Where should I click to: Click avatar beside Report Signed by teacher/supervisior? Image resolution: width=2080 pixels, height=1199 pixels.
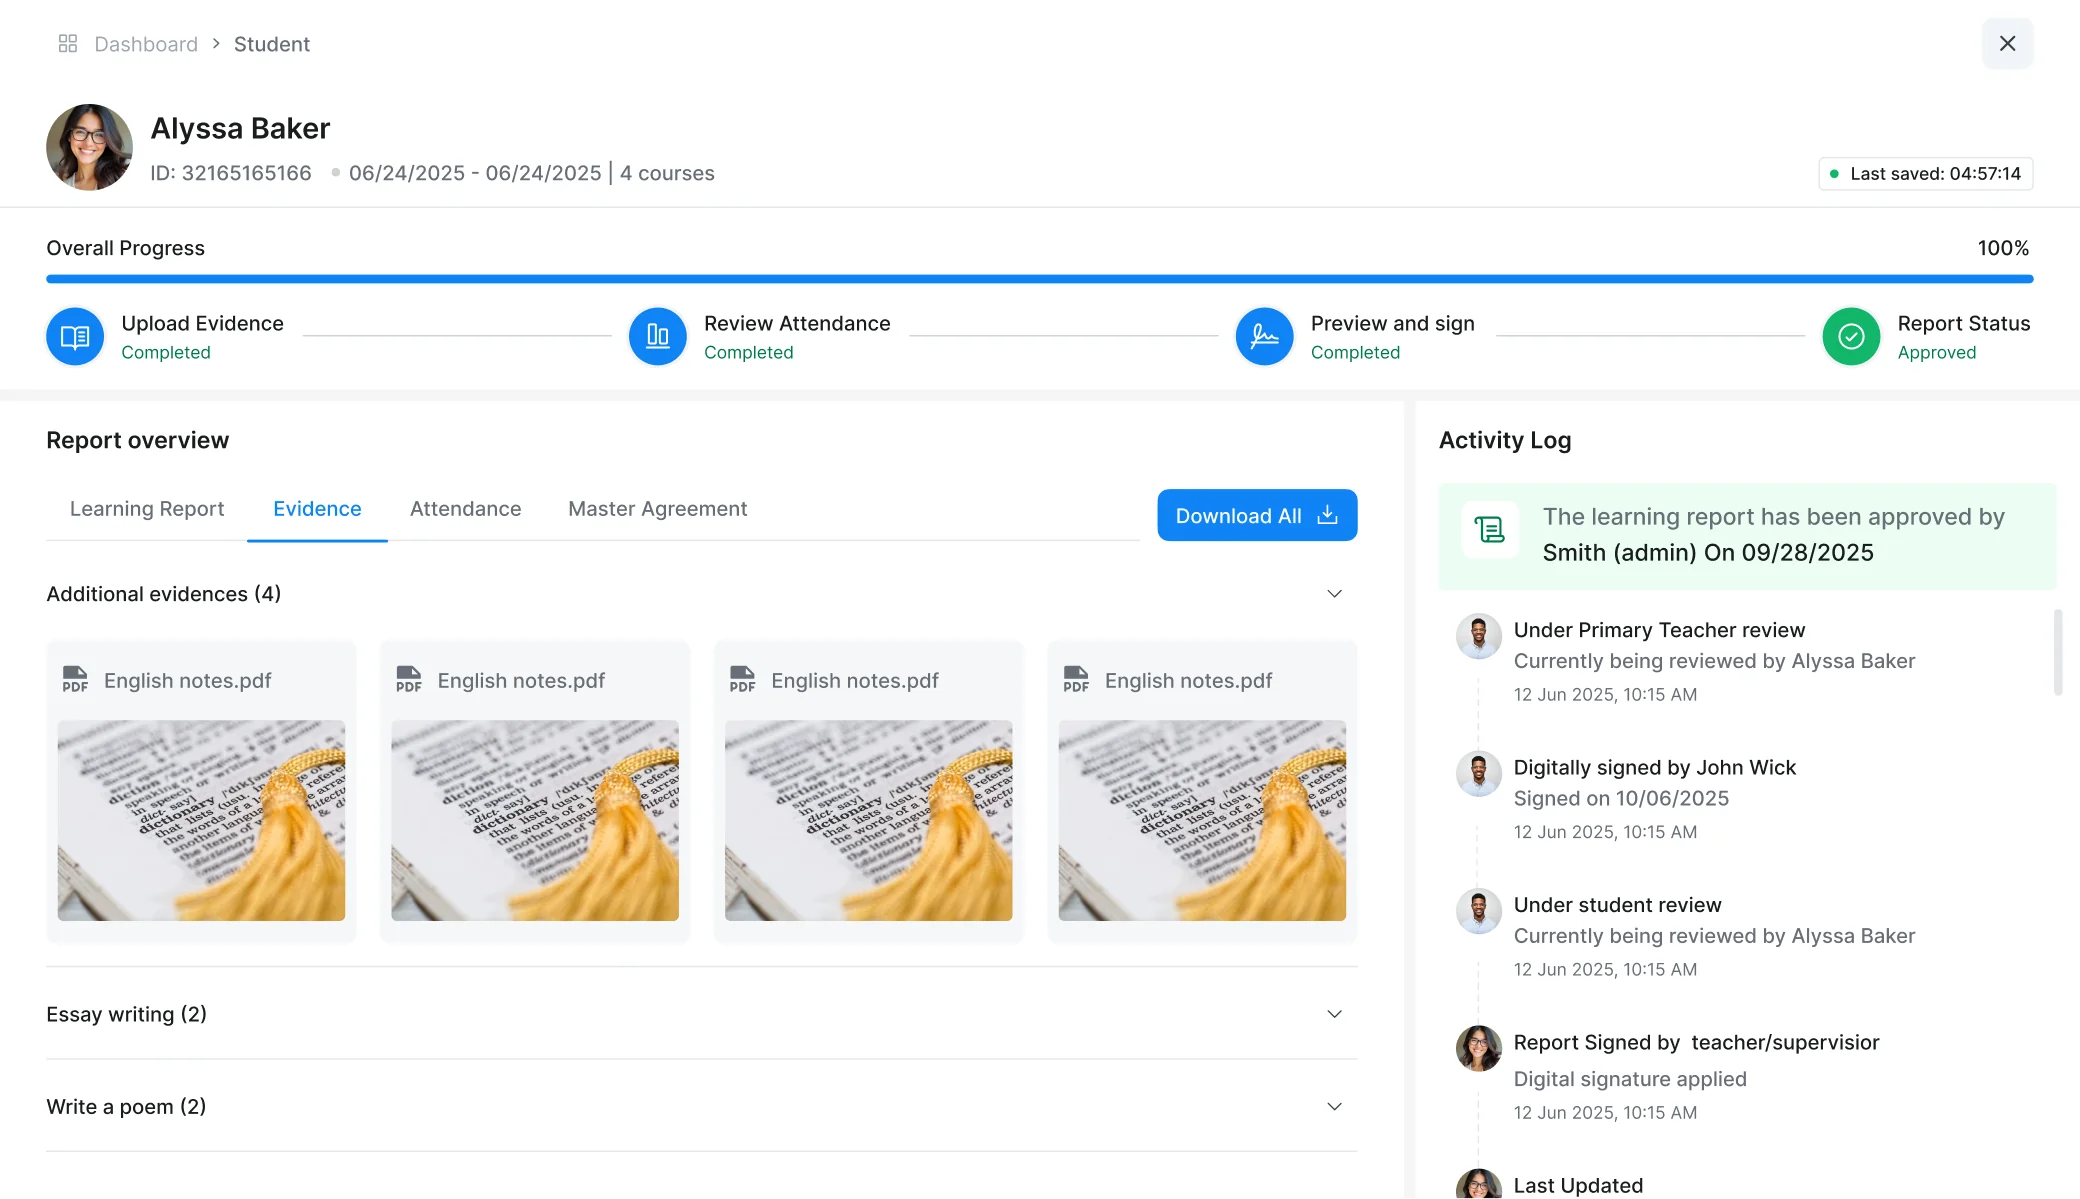[x=1478, y=1048]
